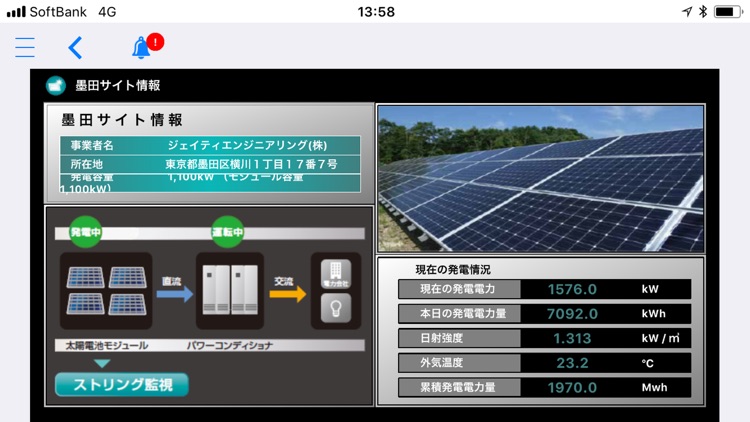Open the hamburger menu
Viewport: 750px width, 422px height.
(25, 47)
